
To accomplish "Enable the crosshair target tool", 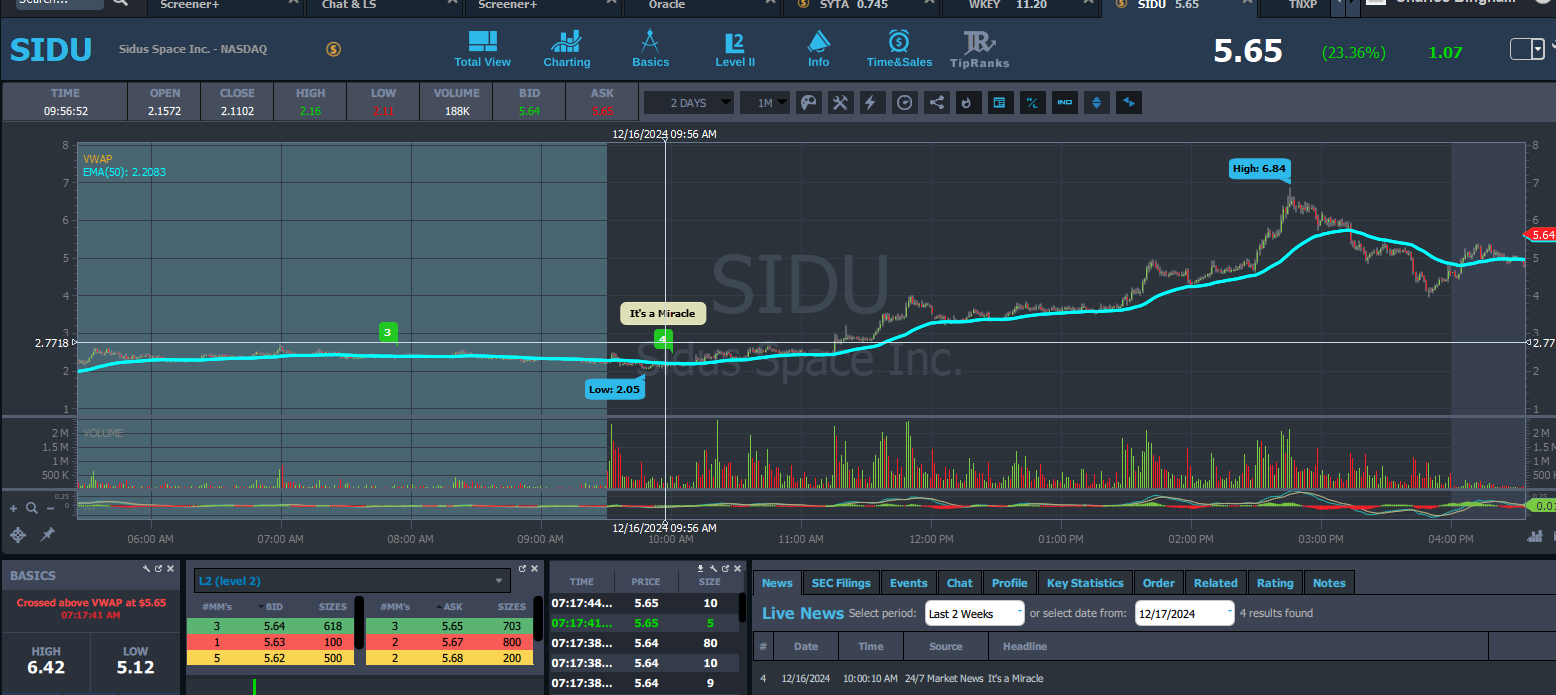I will click(x=17, y=535).
